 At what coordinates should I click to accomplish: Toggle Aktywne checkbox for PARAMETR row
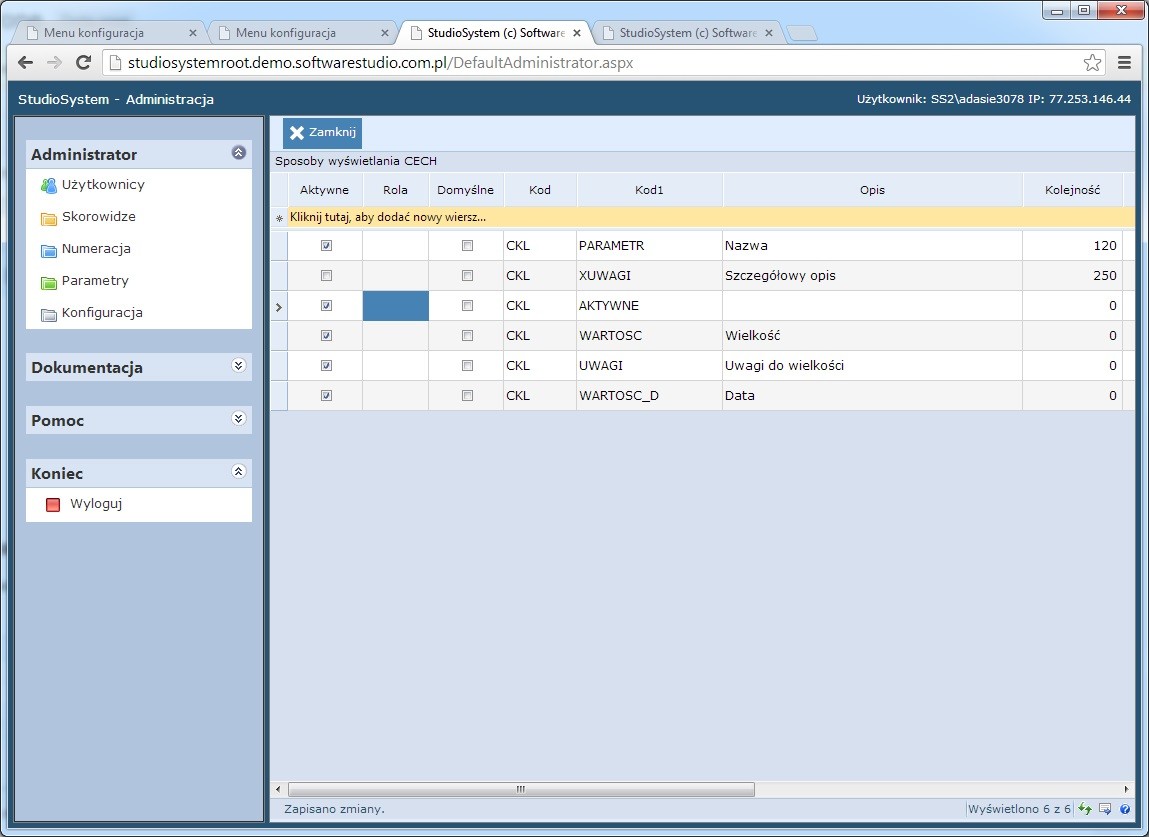point(326,246)
